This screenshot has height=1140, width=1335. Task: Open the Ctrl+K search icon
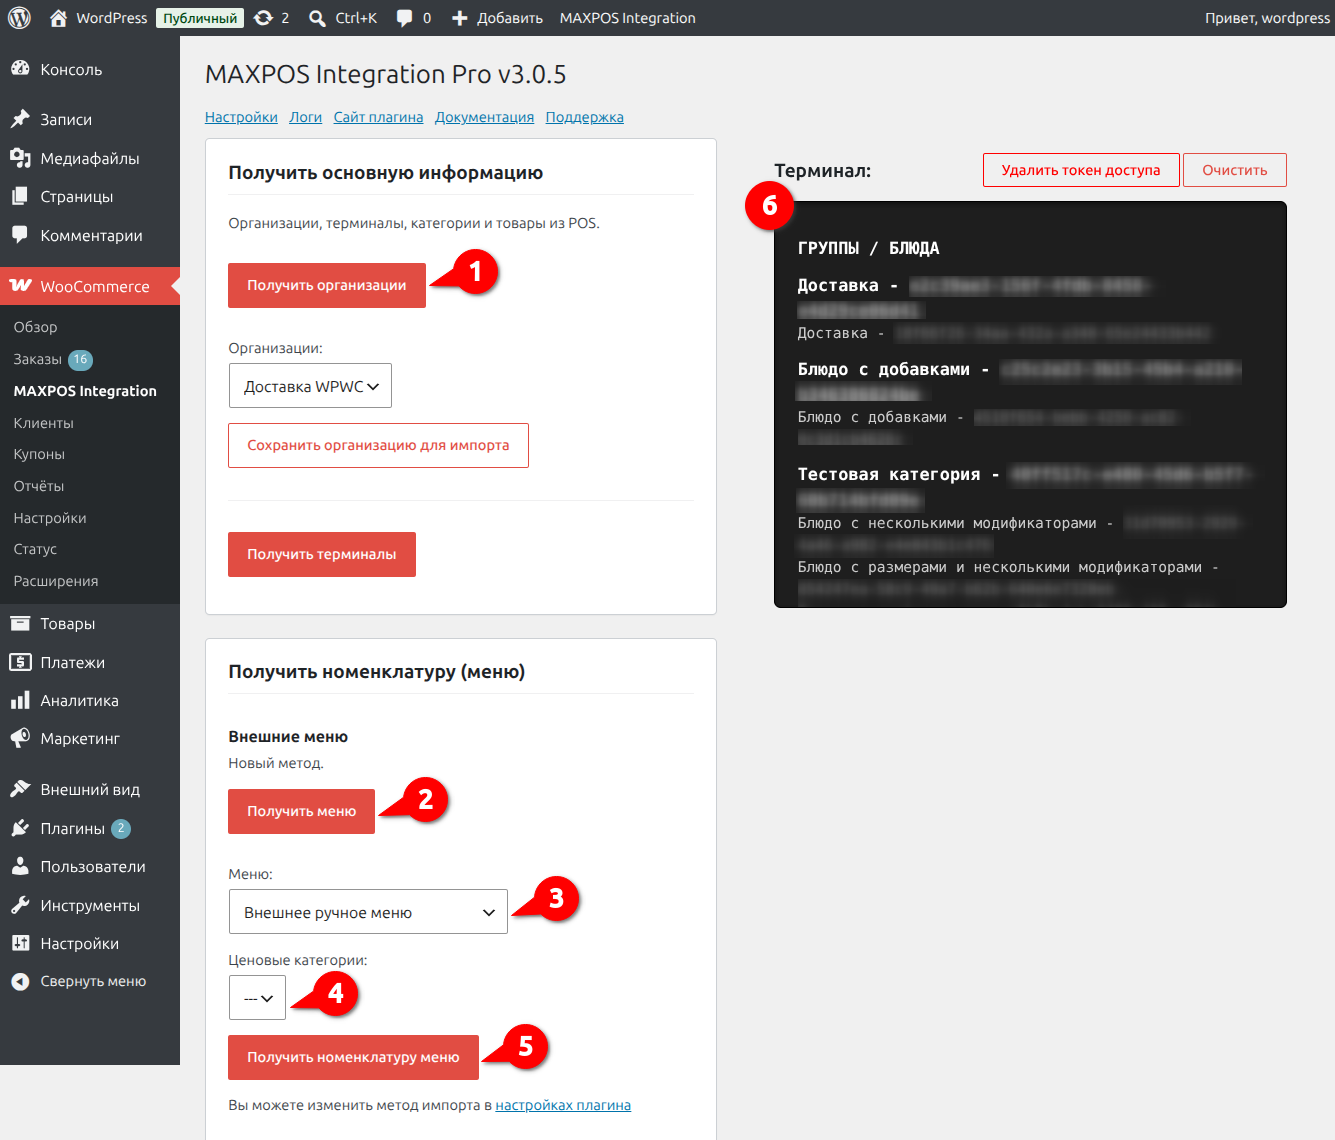click(x=317, y=18)
